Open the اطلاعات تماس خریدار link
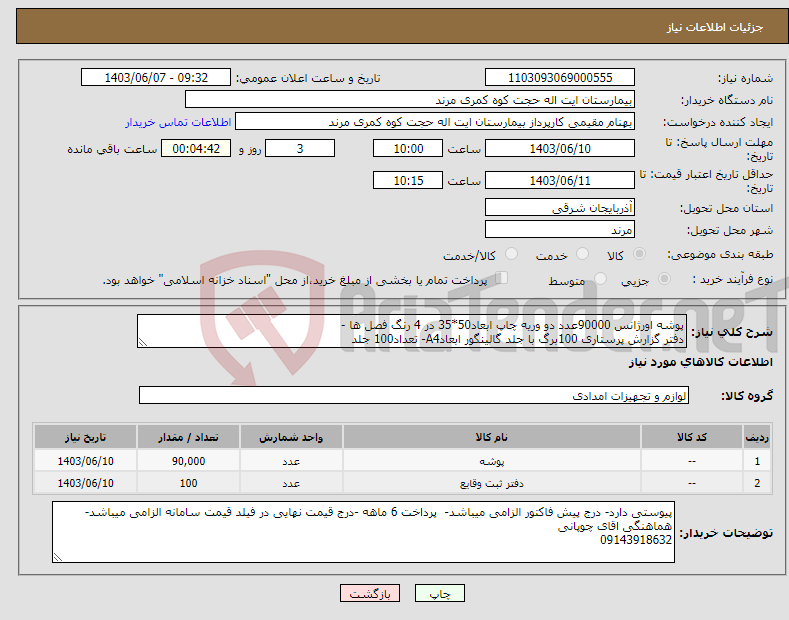The height and width of the screenshot is (620, 789). [x=178, y=122]
